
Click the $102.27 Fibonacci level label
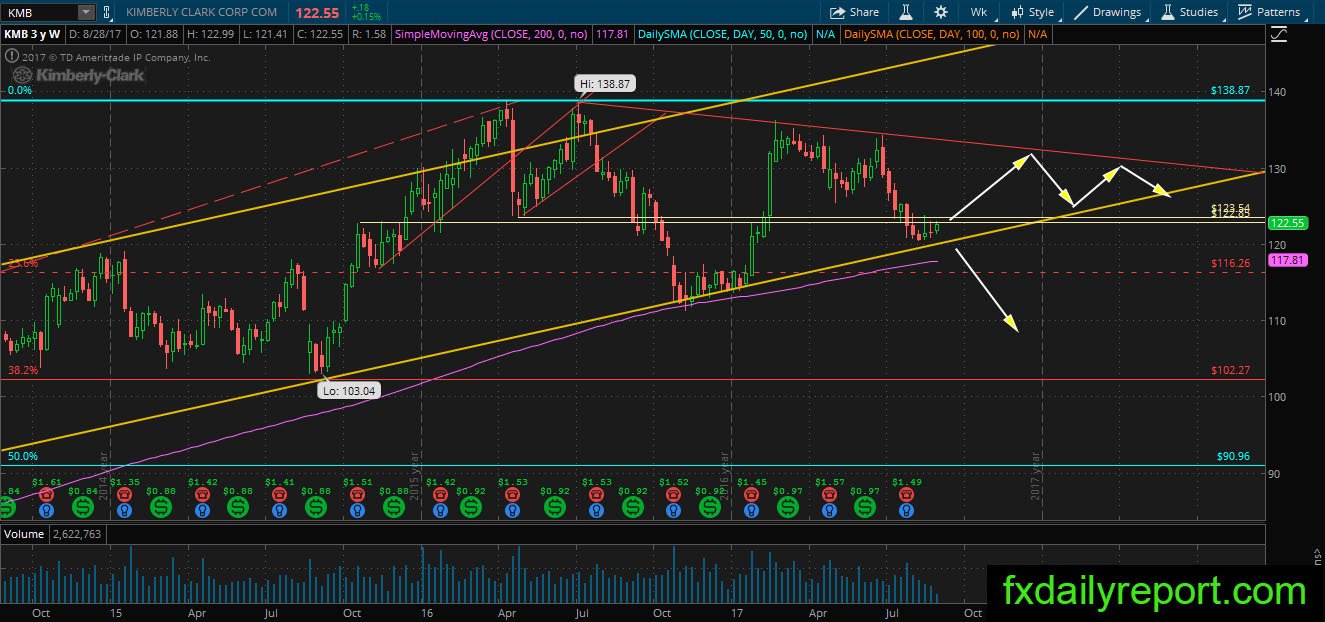point(1229,370)
